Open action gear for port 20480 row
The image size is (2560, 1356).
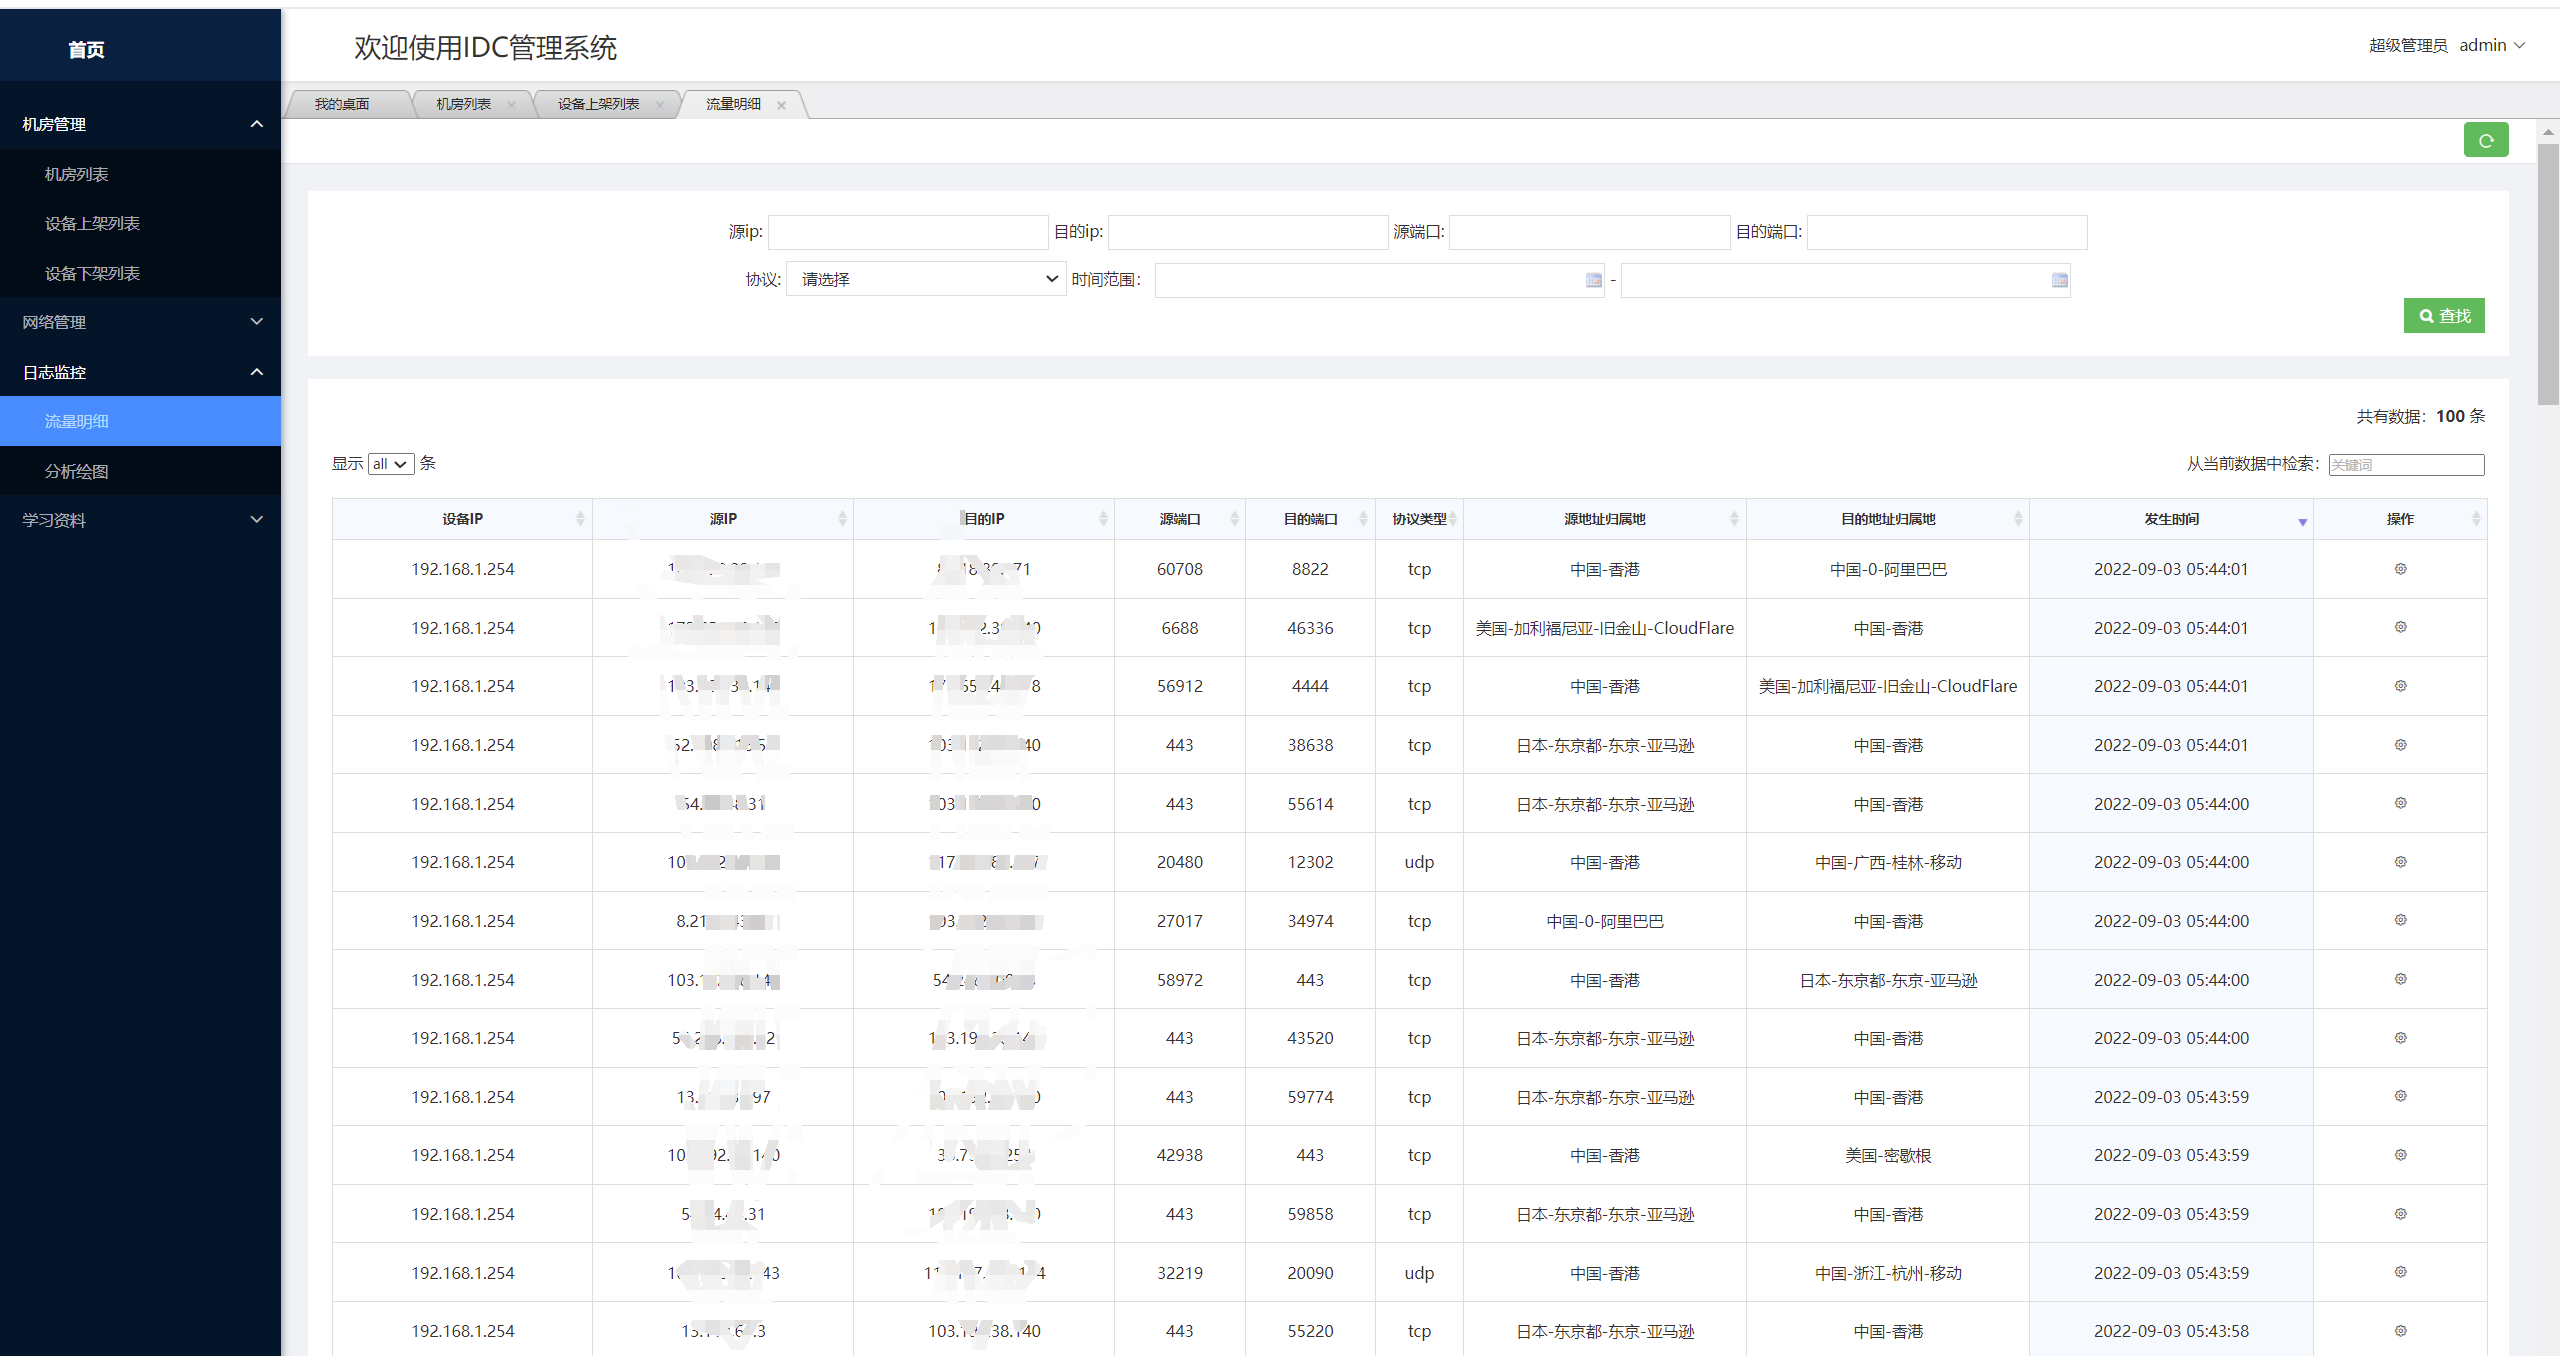coord(2400,862)
